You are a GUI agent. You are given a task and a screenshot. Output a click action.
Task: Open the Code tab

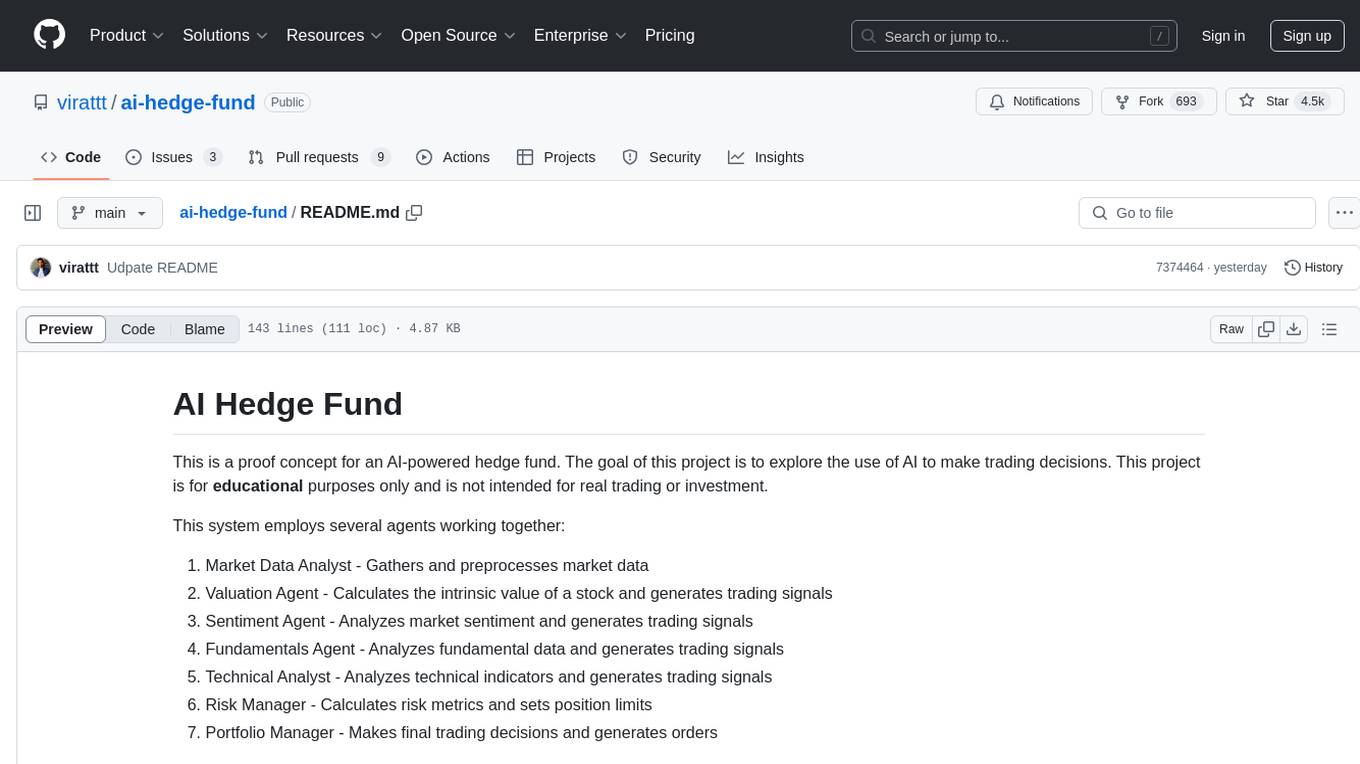(71, 157)
